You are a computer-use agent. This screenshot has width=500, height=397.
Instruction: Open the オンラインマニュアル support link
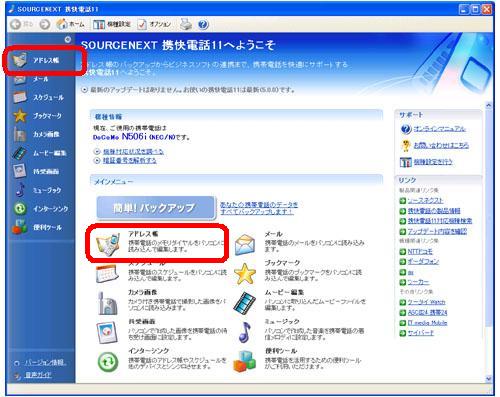point(440,129)
